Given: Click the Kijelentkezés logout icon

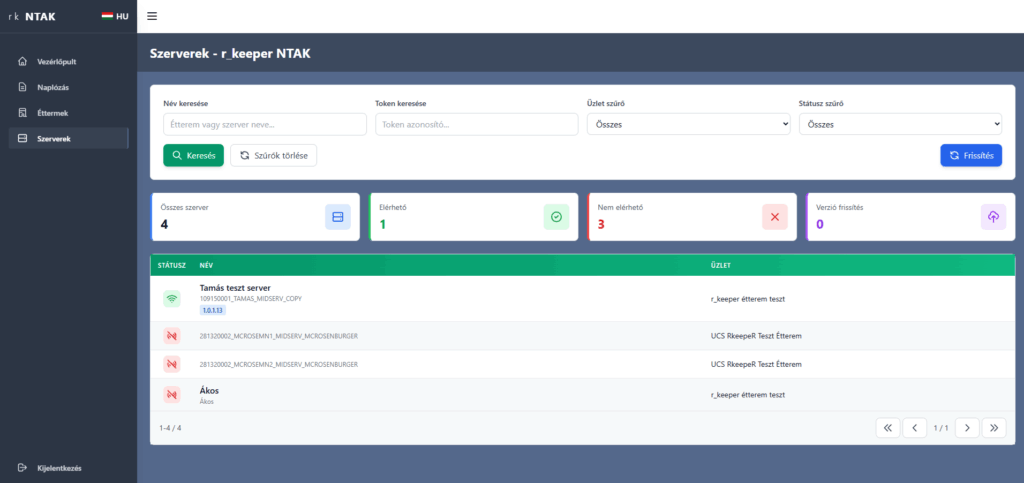Looking at the screenshot, I should coord(23,467).
